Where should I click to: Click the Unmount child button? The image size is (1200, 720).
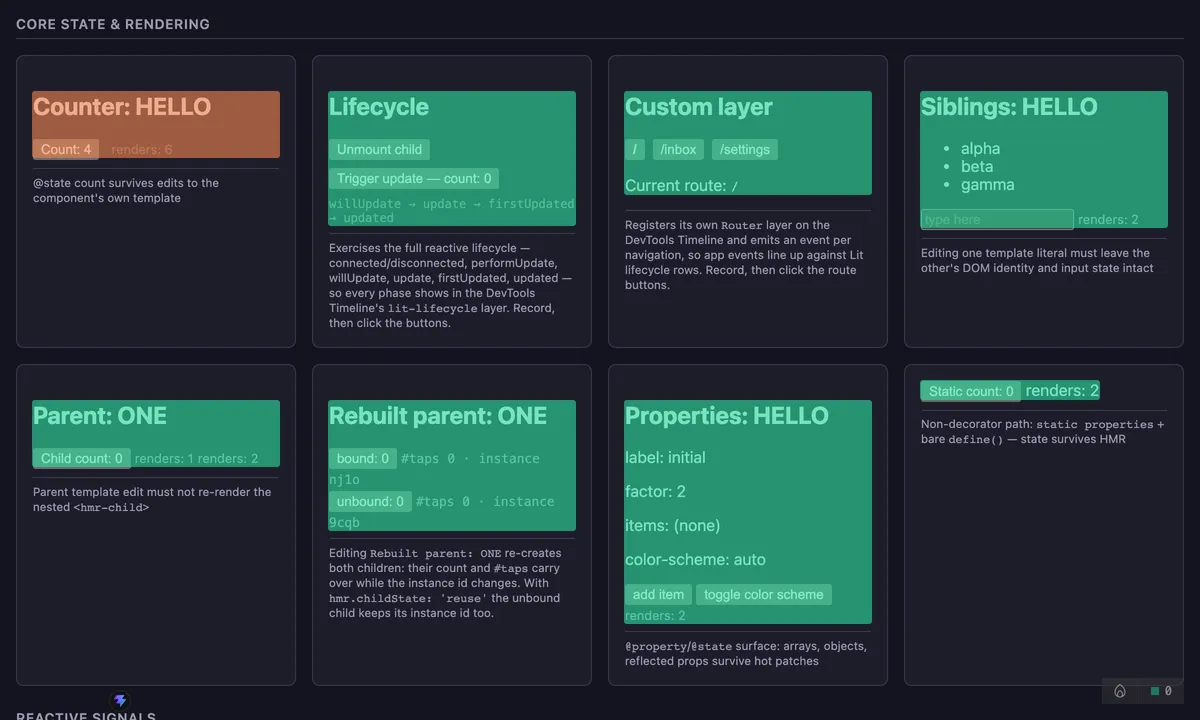click(379, 149)
